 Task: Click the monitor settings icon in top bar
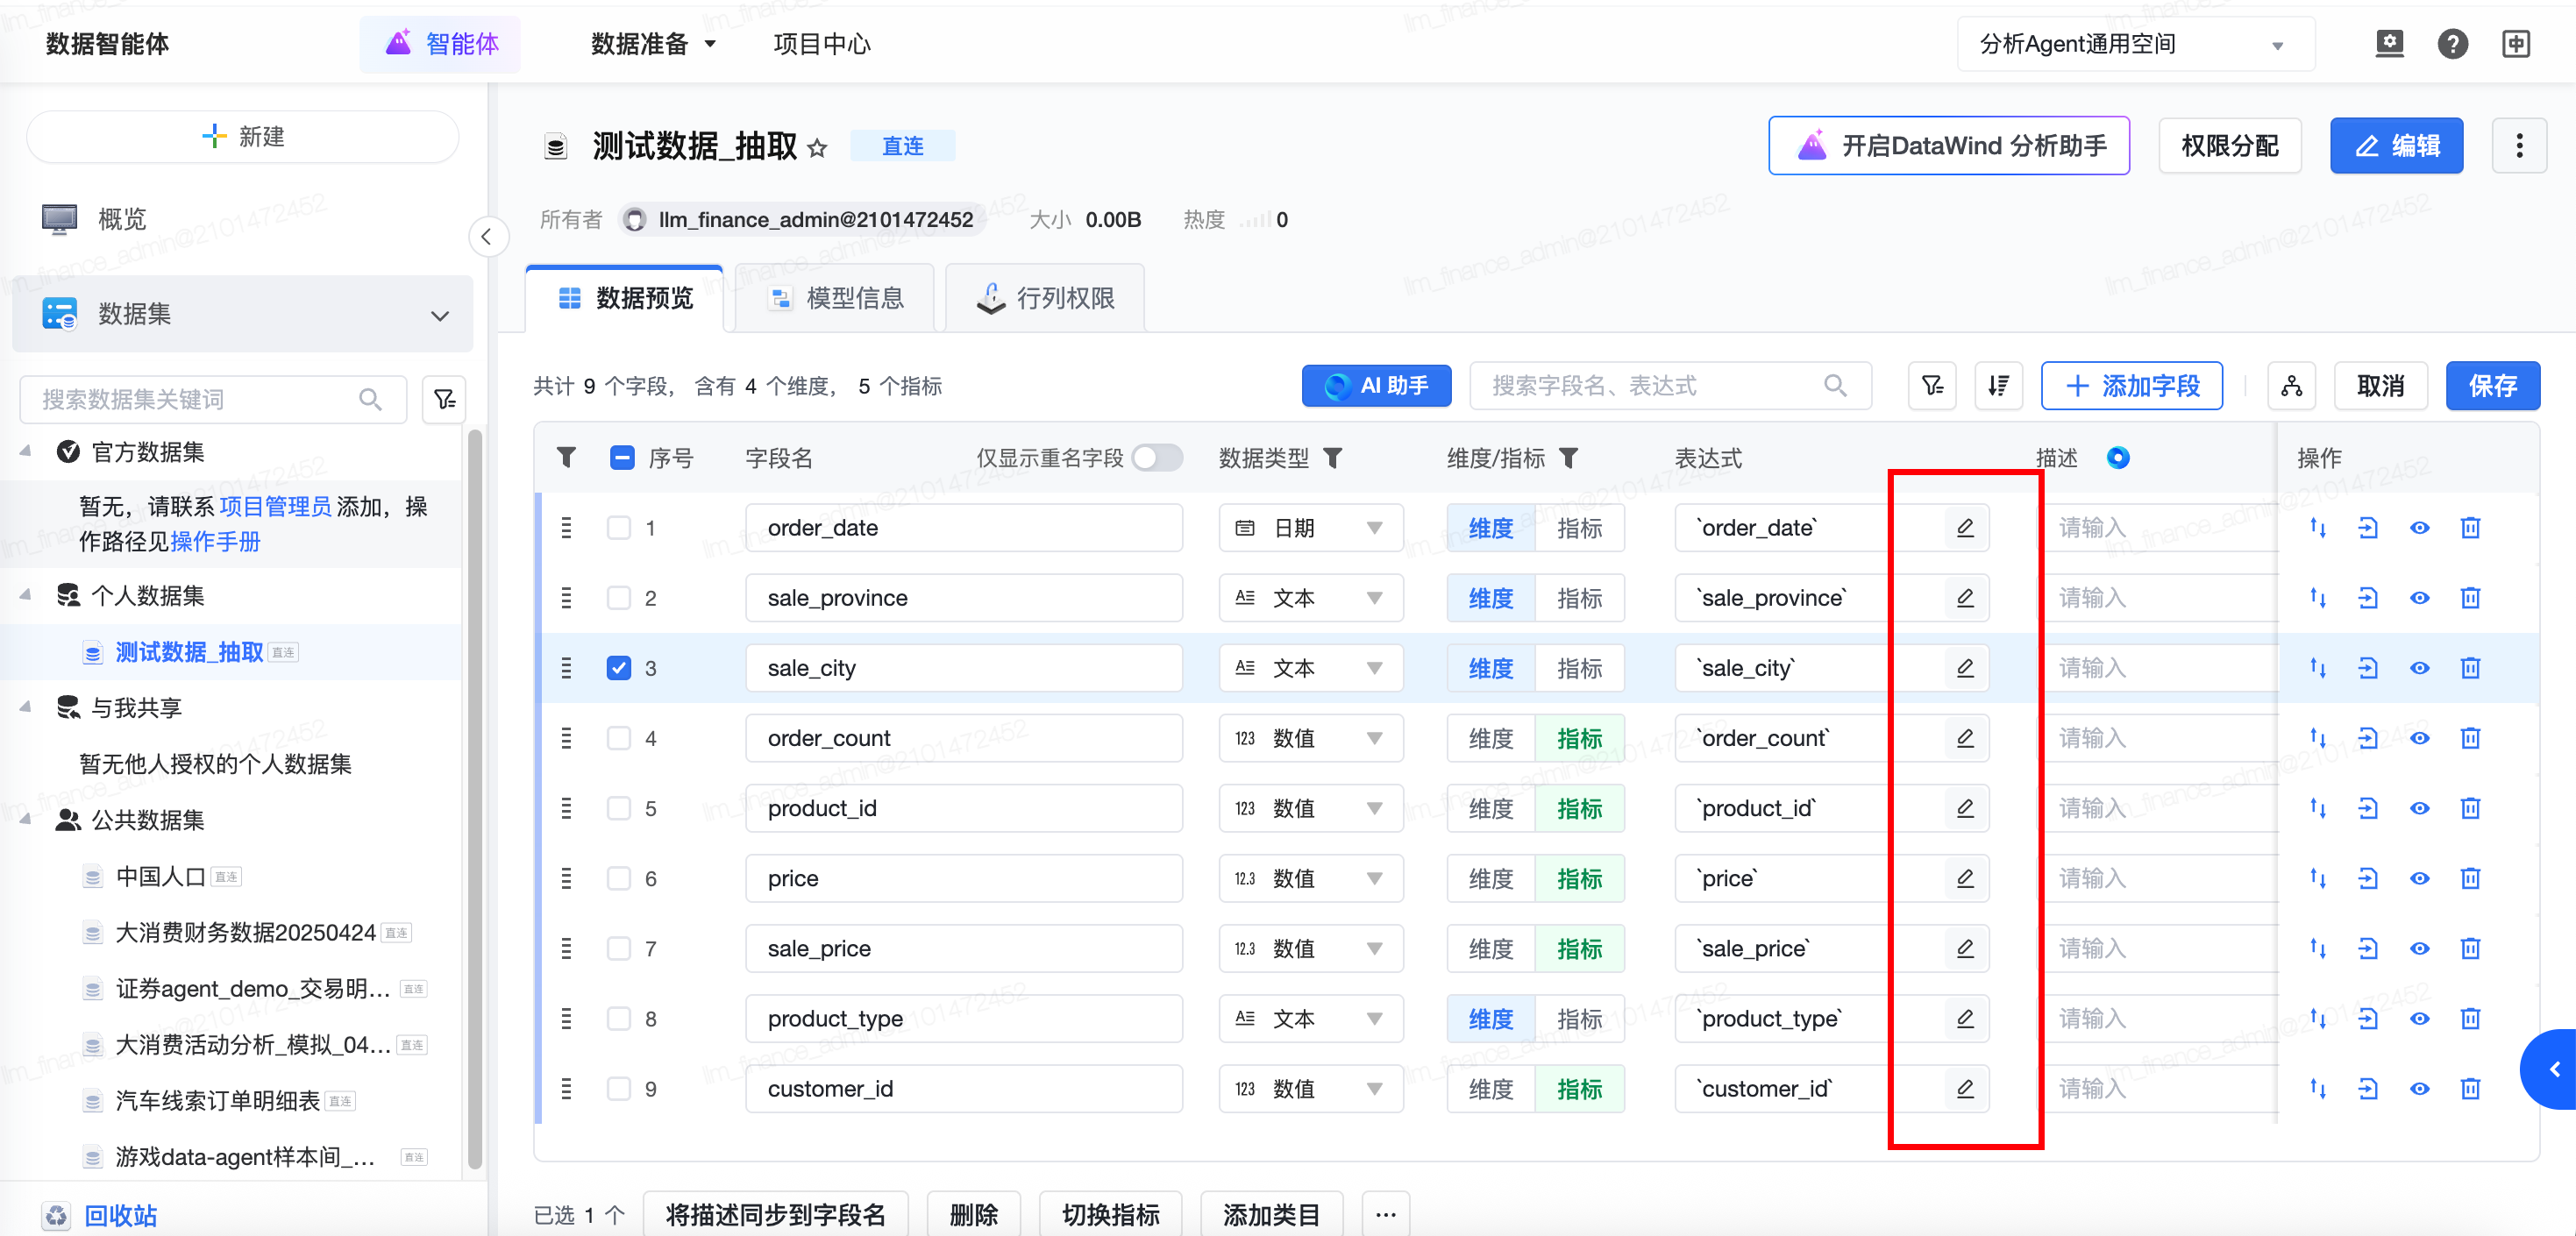pyautogui.click(x=2389, y=43)
